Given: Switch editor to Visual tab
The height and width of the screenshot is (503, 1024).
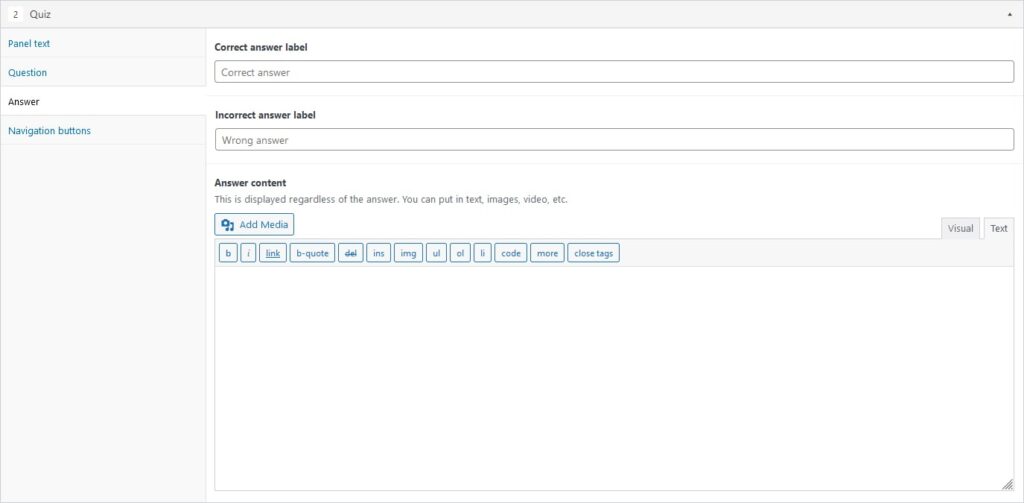Looking at the screenshot, I should pyautogui.click(x=961, y=228).
